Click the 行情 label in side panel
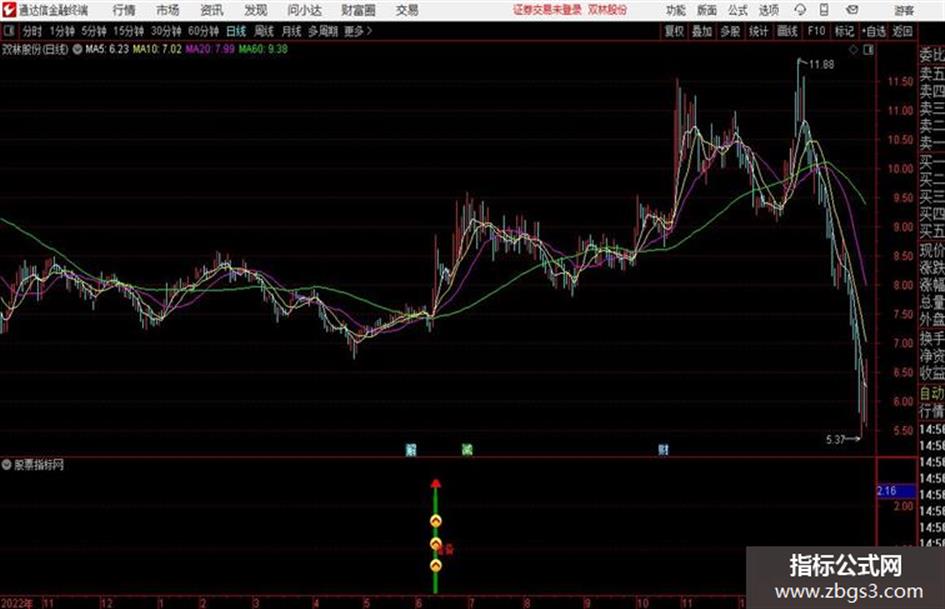Screen dimensions: 945x609 point(932,411)
